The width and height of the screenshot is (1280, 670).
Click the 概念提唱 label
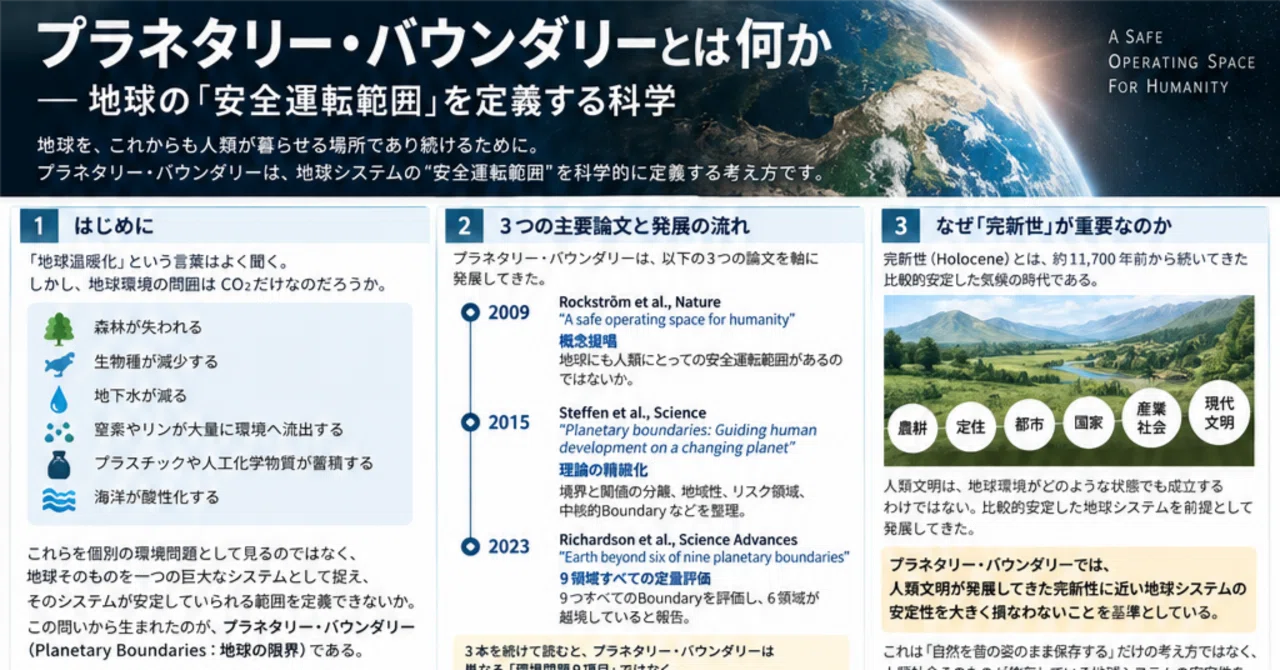[x=588, y=341]
